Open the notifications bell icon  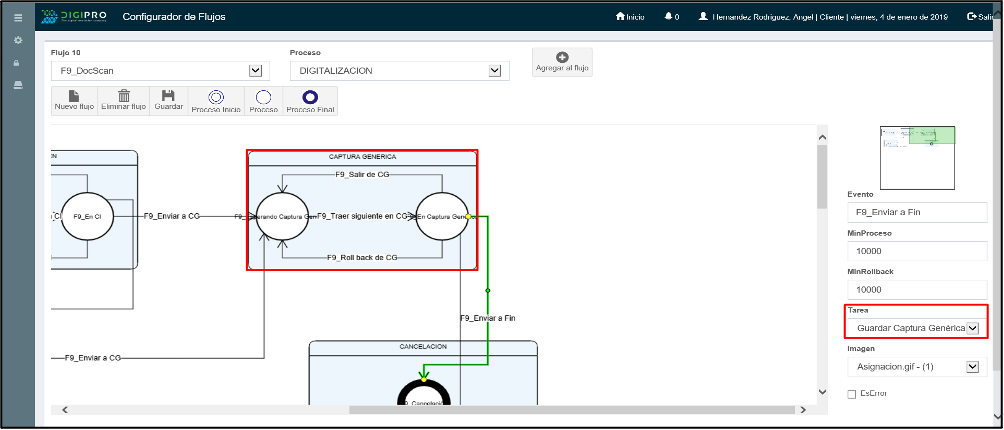(665, 17)
